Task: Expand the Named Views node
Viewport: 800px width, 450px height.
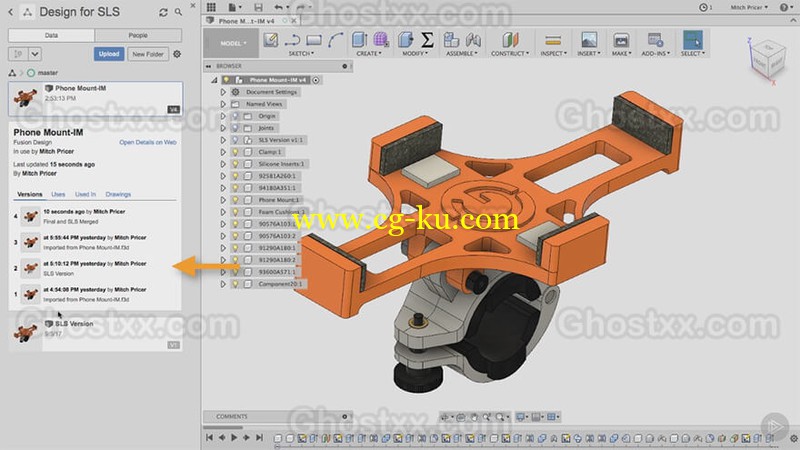Action: point(223,104)
